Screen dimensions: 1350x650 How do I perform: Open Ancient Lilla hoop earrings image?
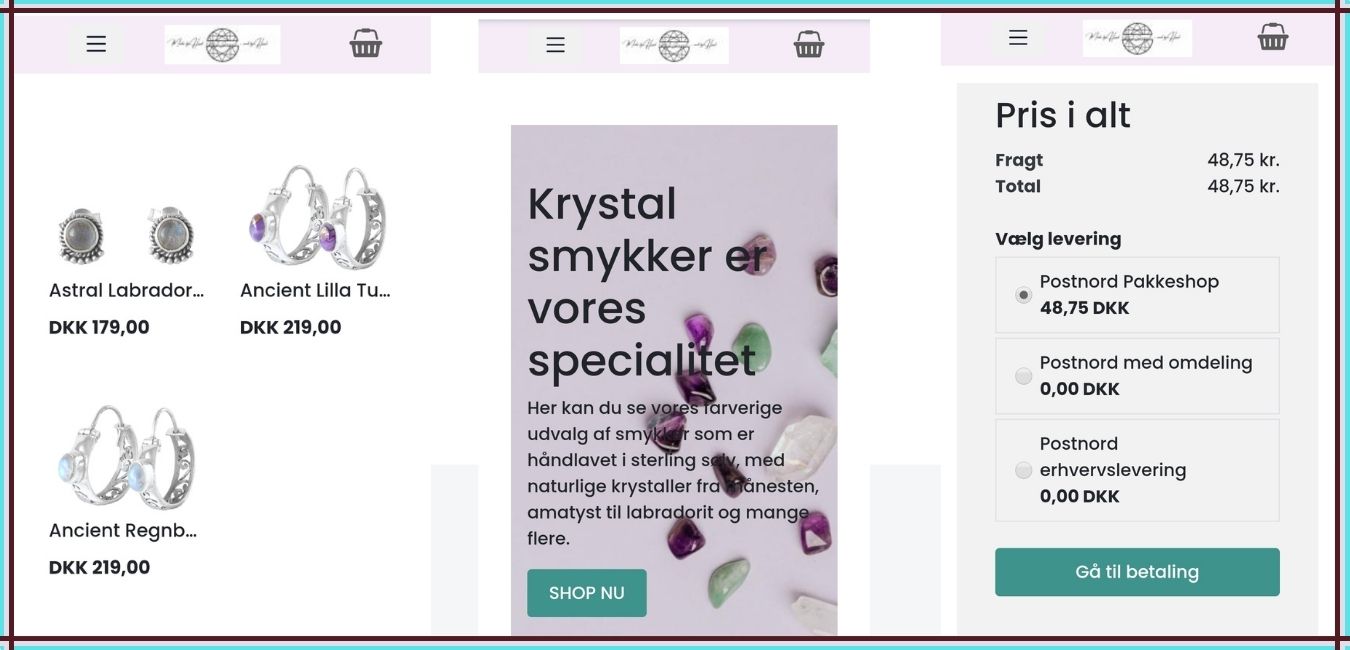click(x=317, y=217)
